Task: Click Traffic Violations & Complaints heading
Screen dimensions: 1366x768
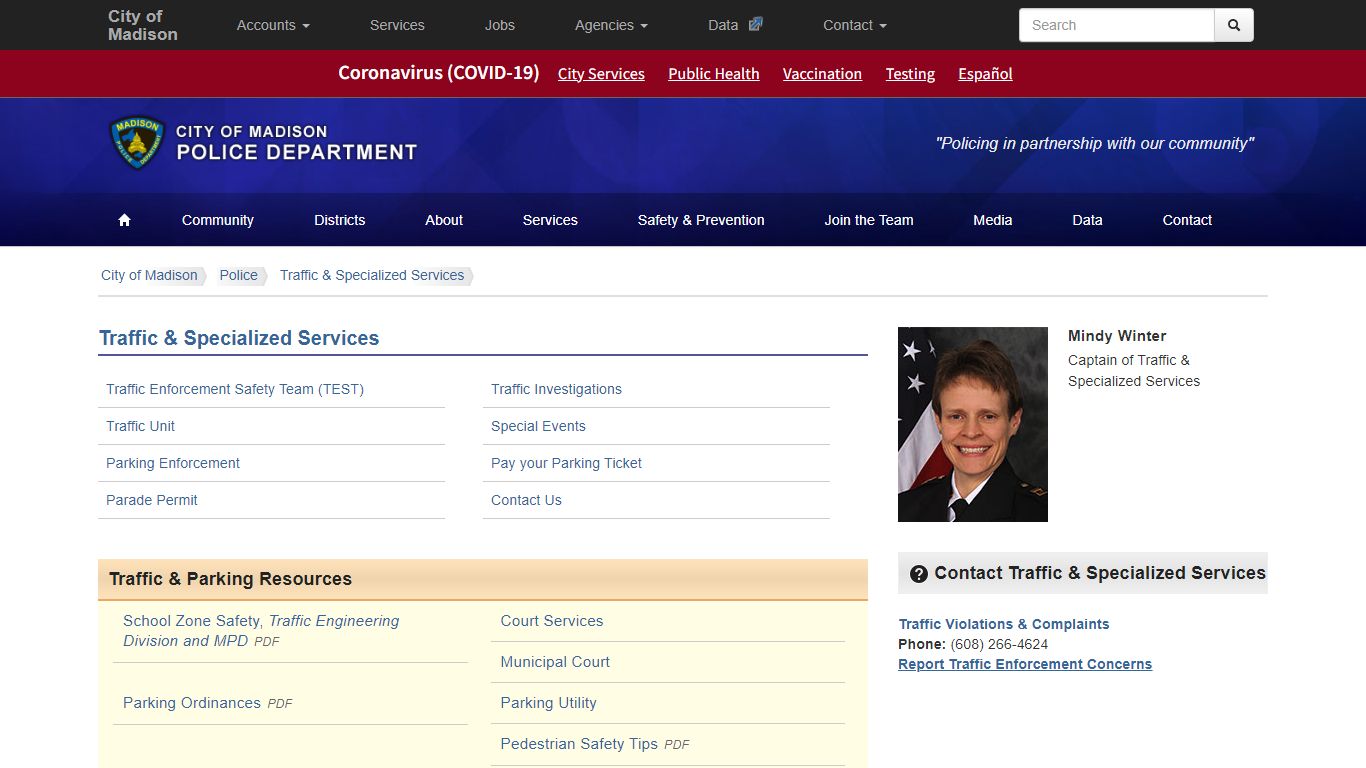Action: pos(1004,624)
